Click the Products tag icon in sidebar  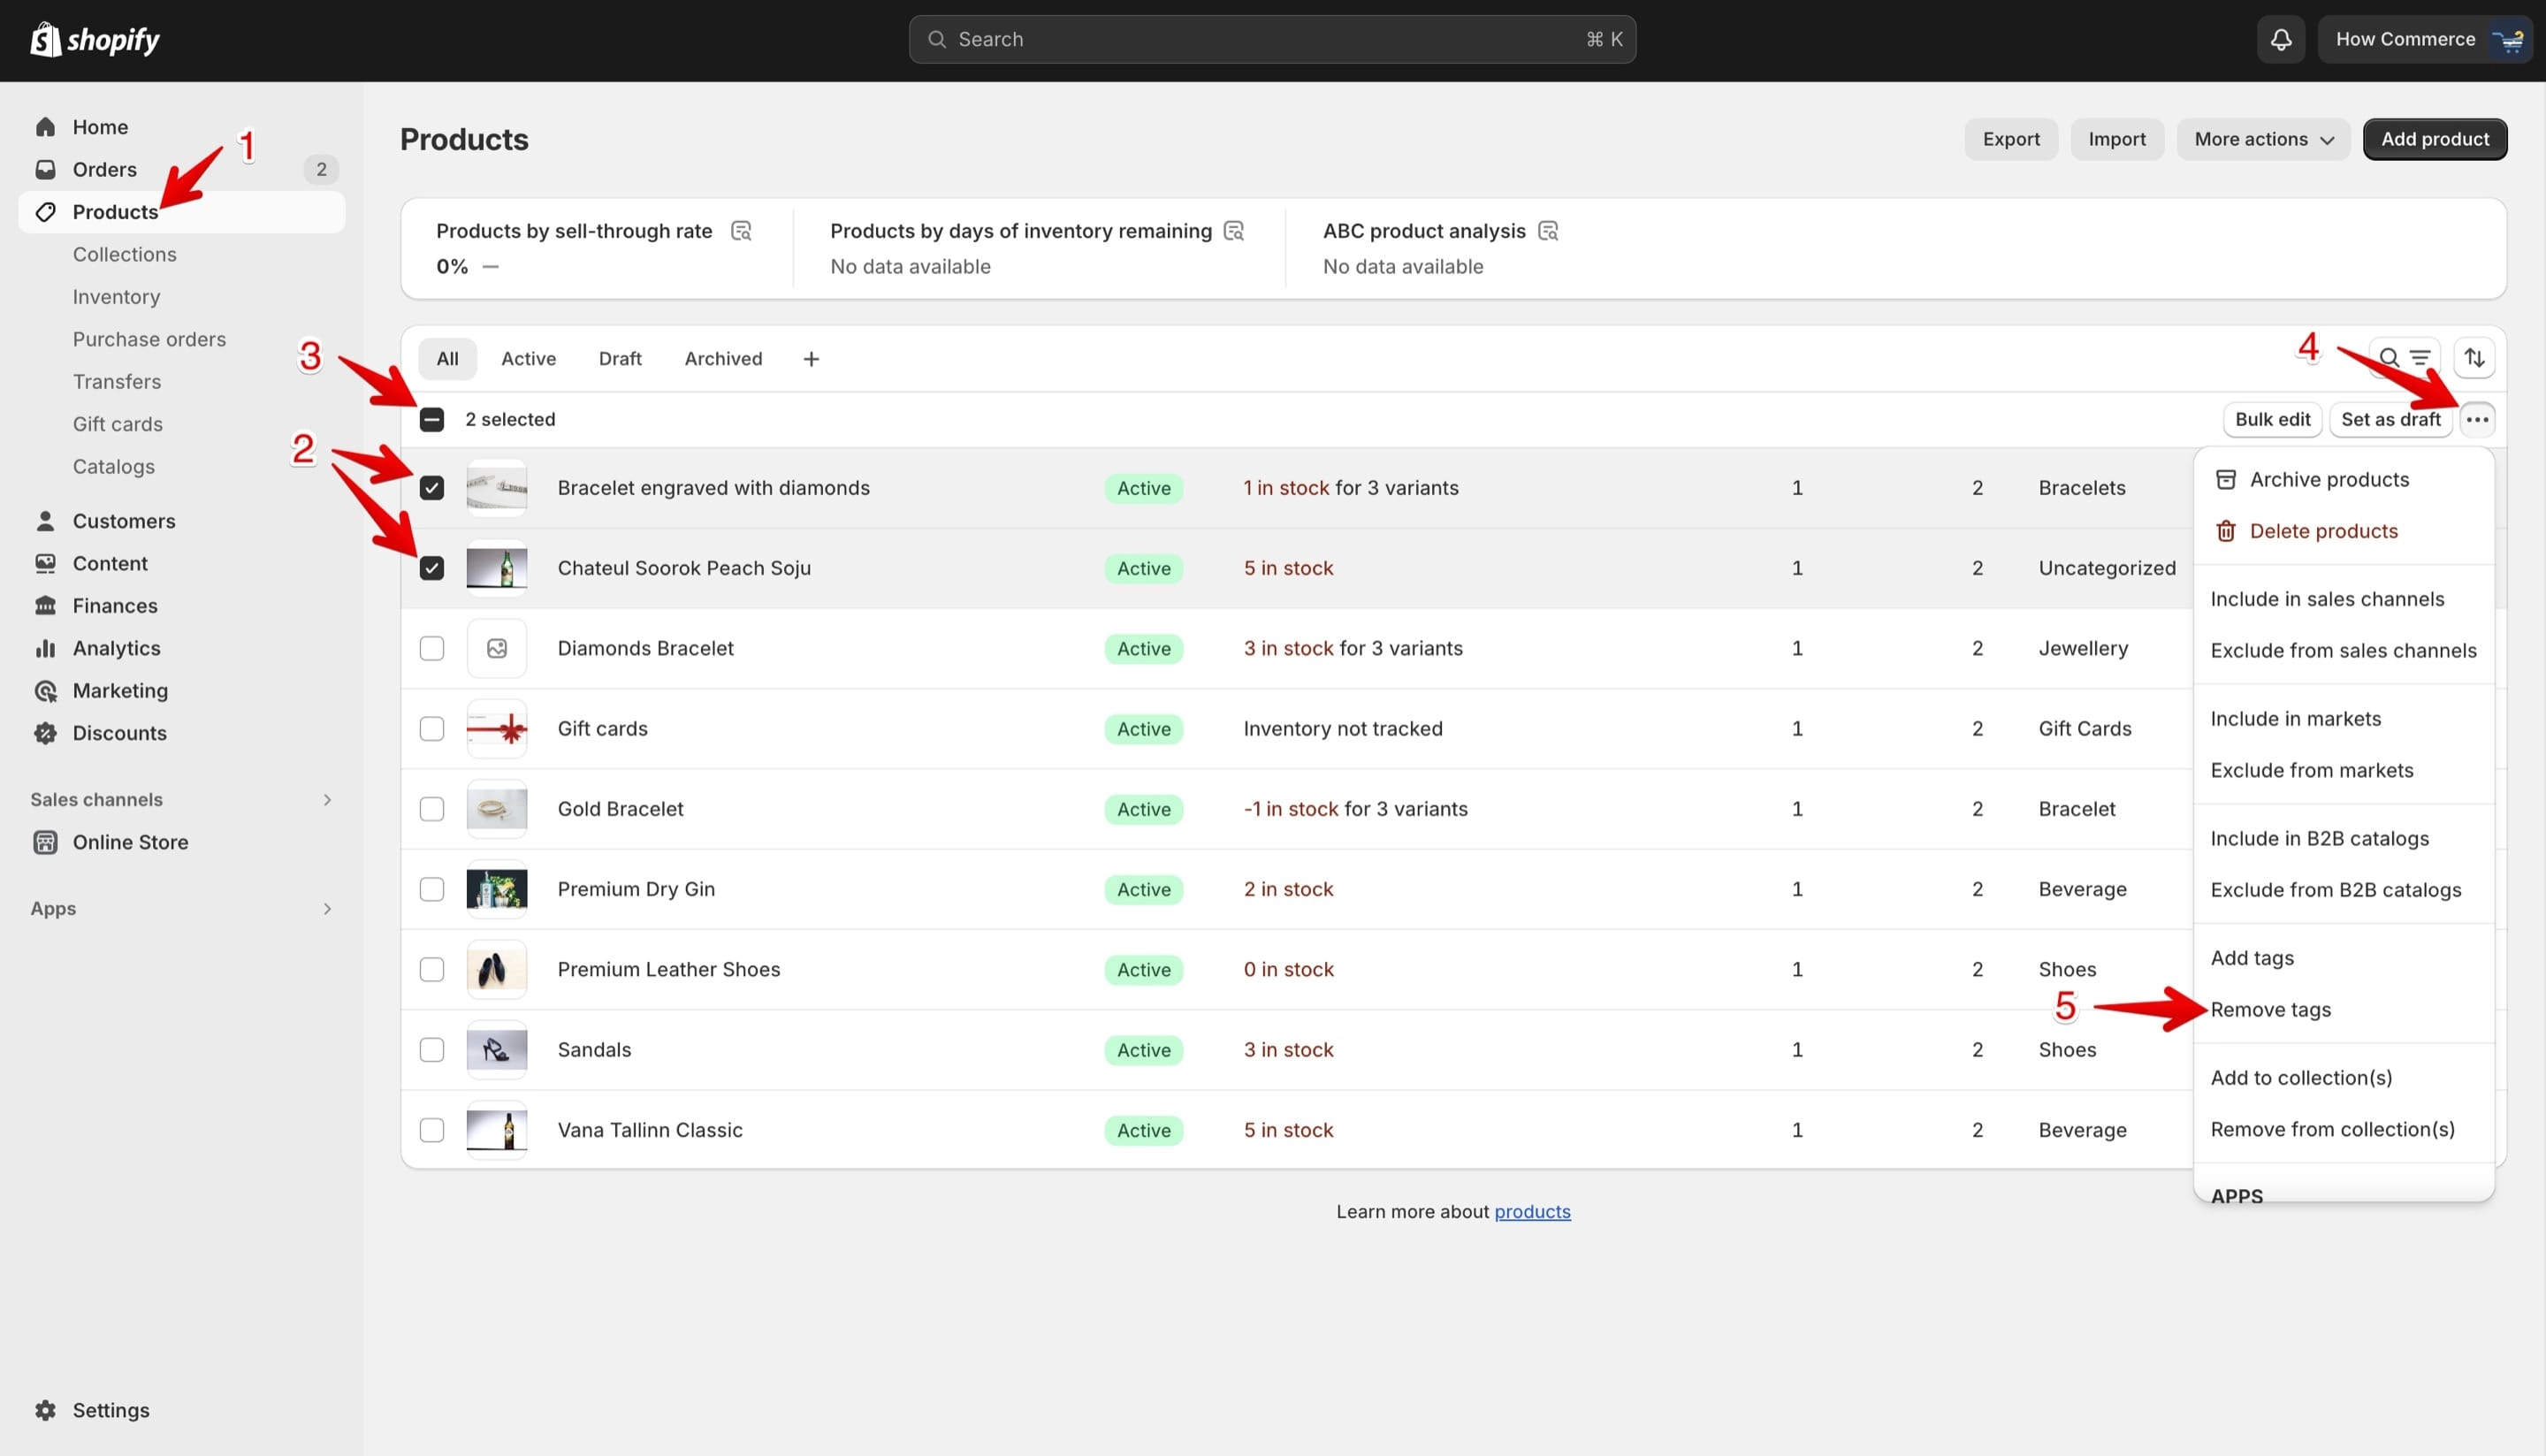click(45, 212)
